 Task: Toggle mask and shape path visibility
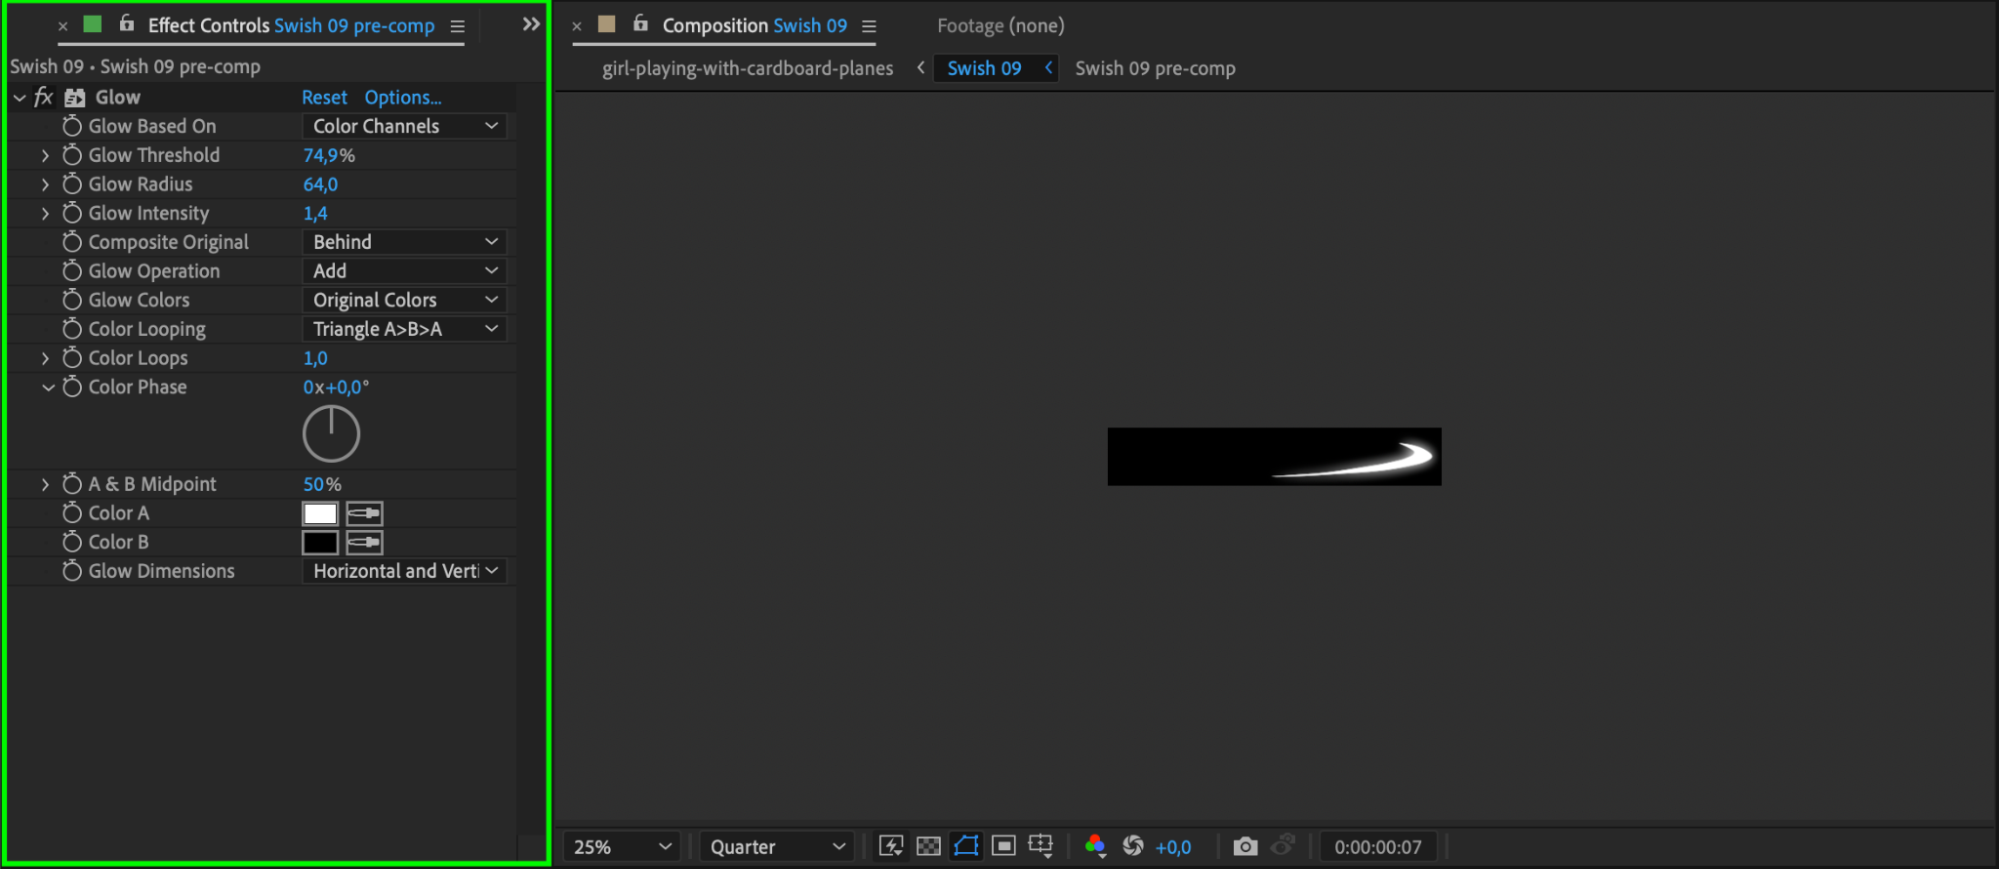click(966, 846)
